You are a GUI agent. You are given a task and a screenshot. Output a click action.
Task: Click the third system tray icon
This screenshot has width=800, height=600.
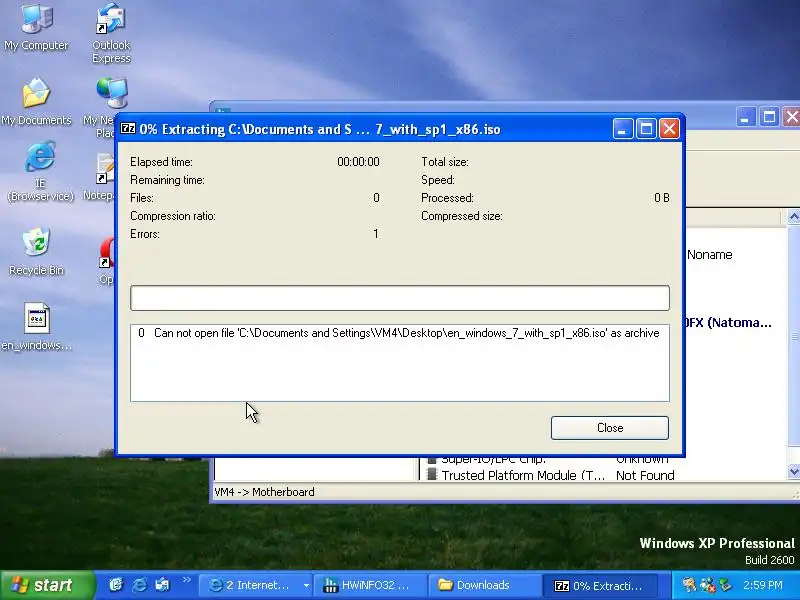(725, 585)
